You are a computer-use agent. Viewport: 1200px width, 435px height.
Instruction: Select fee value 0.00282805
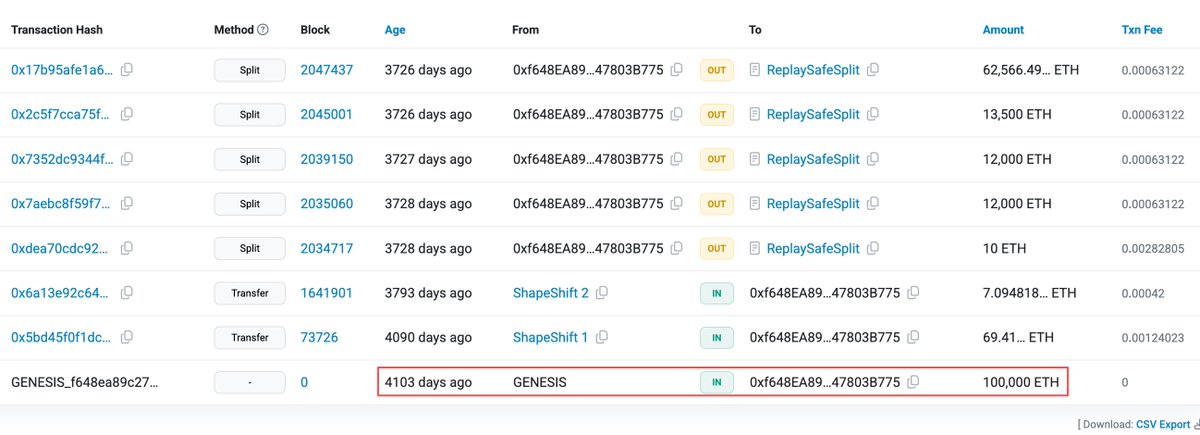coord(1154,248)
